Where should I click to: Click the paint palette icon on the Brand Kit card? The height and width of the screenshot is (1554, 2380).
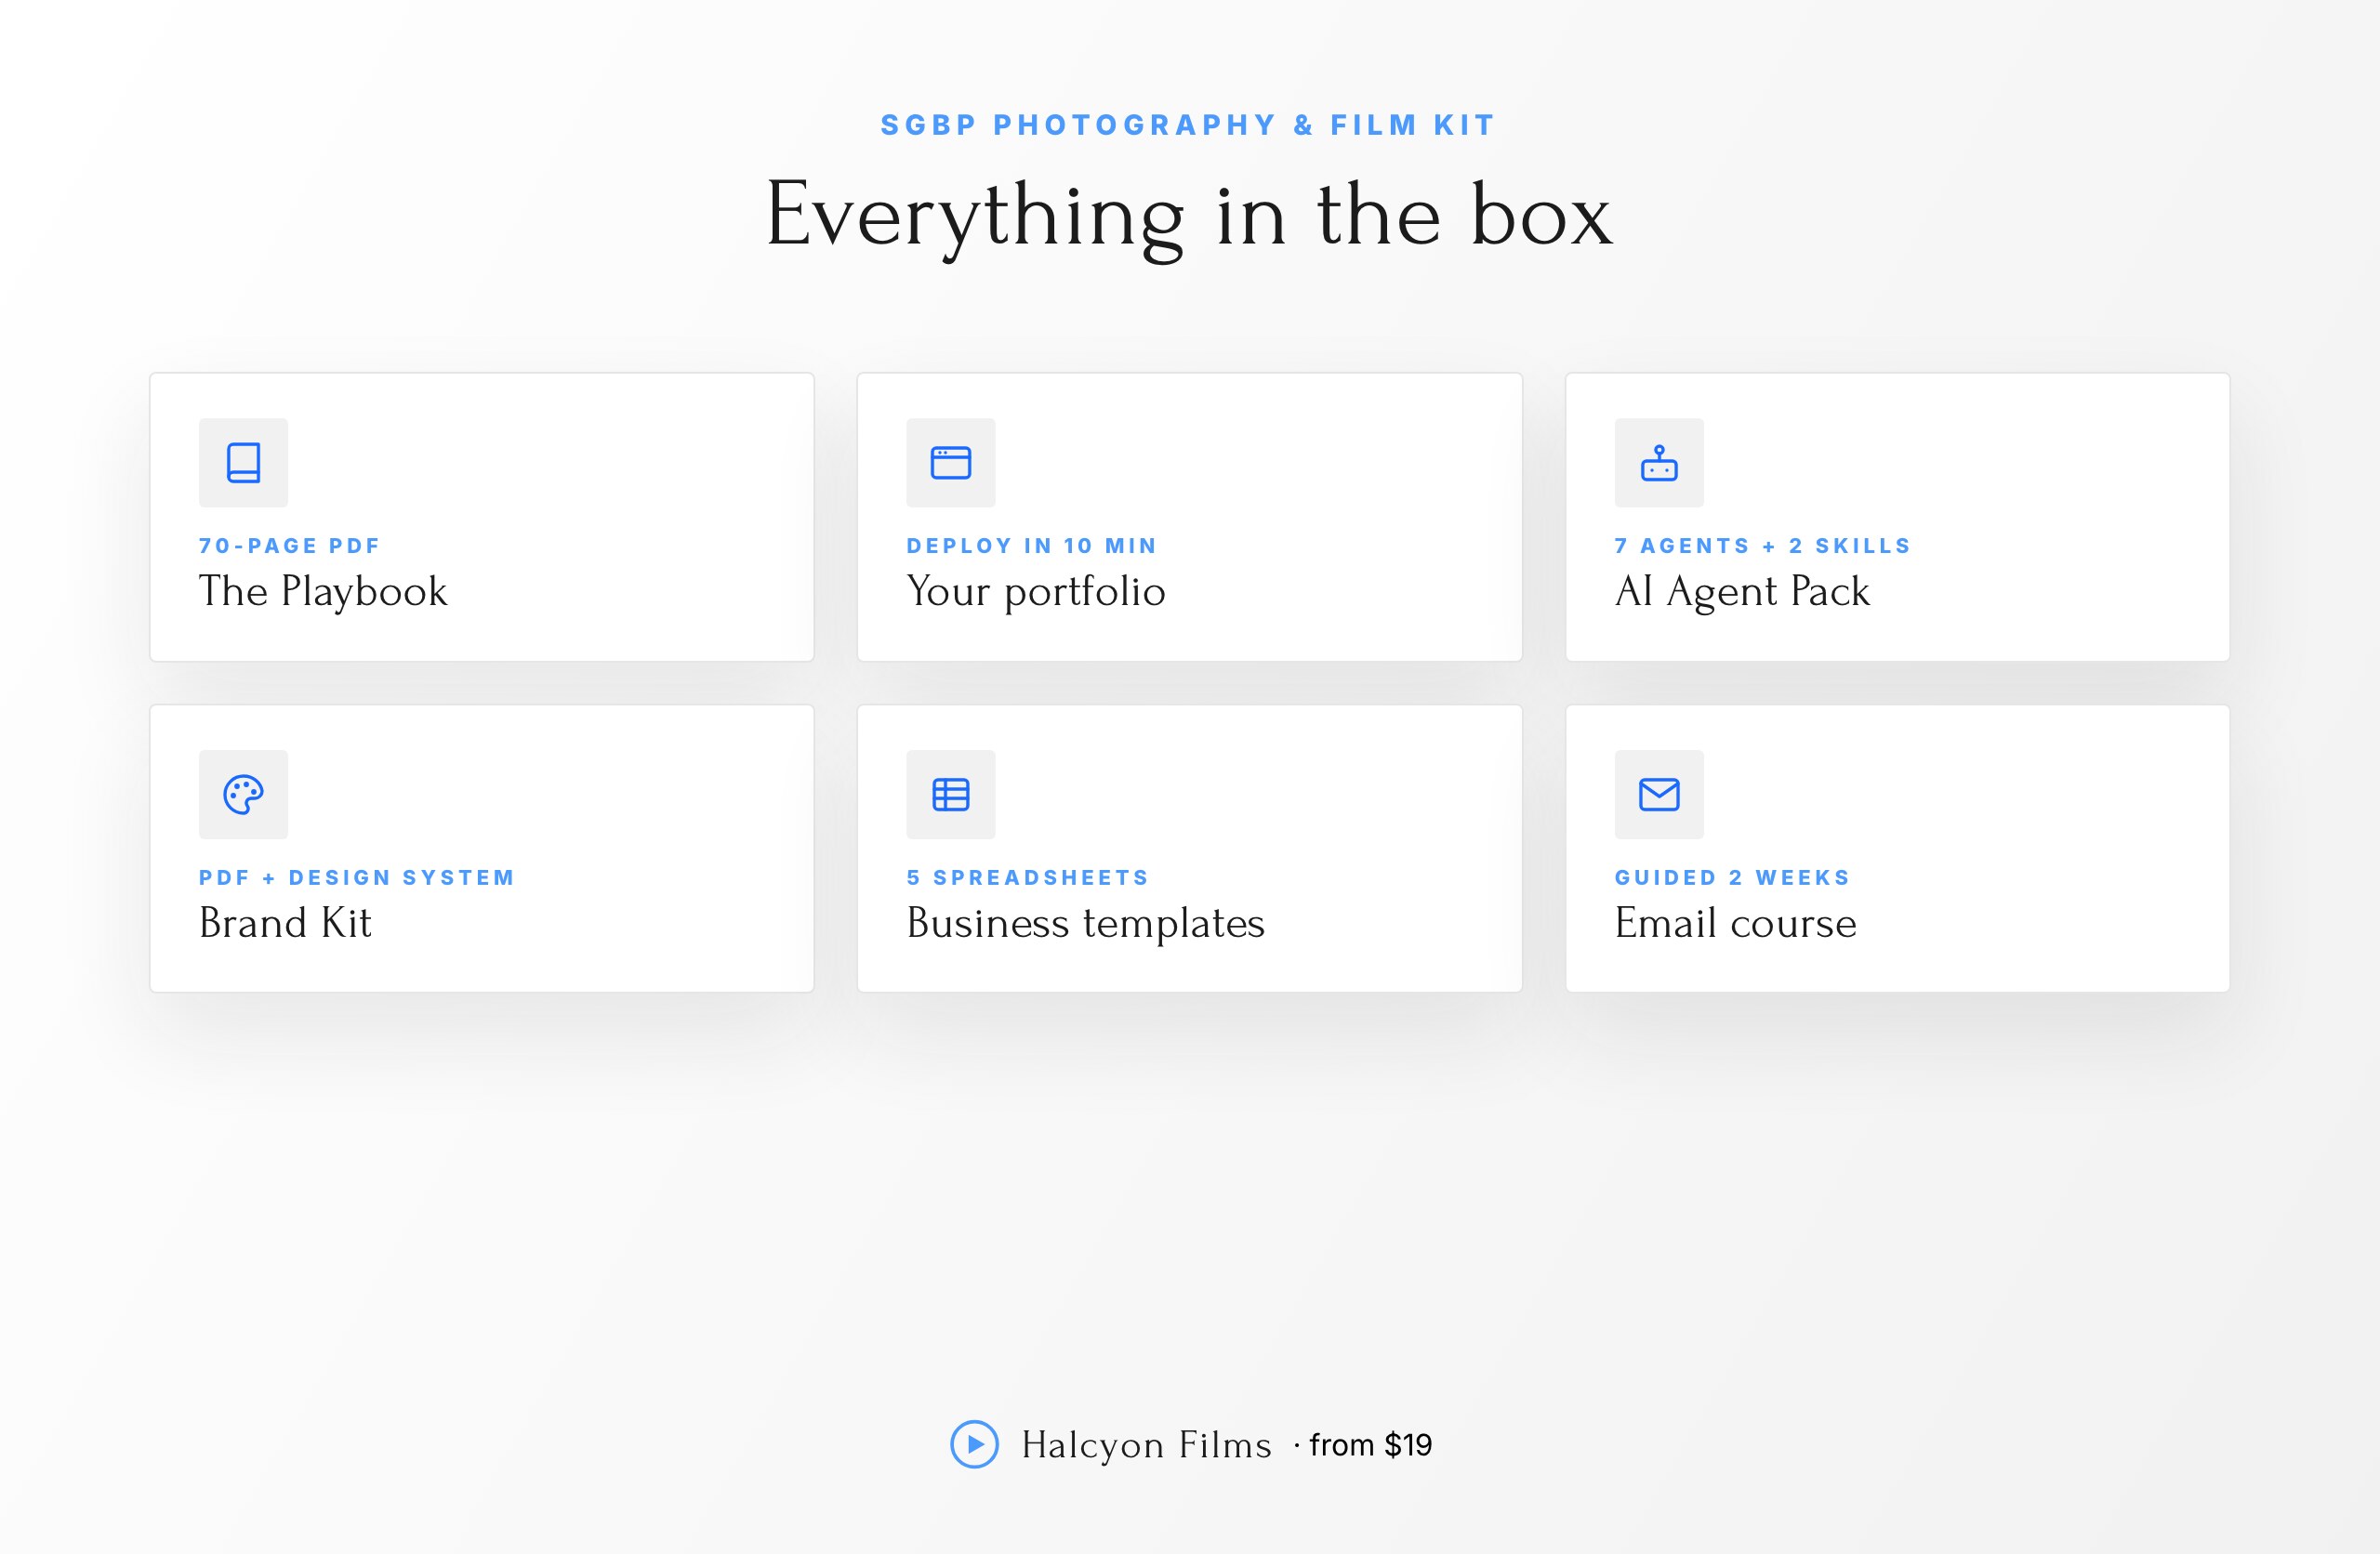tap(243, 795)
